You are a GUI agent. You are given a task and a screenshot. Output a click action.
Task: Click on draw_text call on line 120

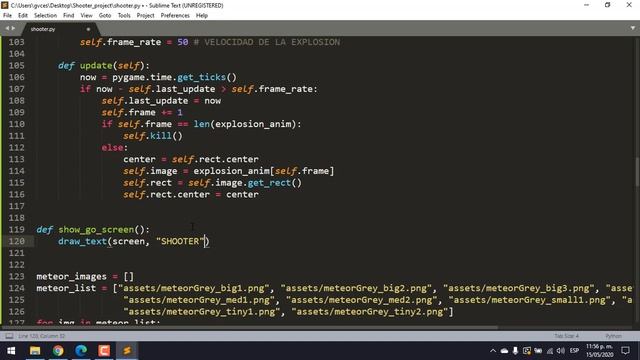point(82,241)
